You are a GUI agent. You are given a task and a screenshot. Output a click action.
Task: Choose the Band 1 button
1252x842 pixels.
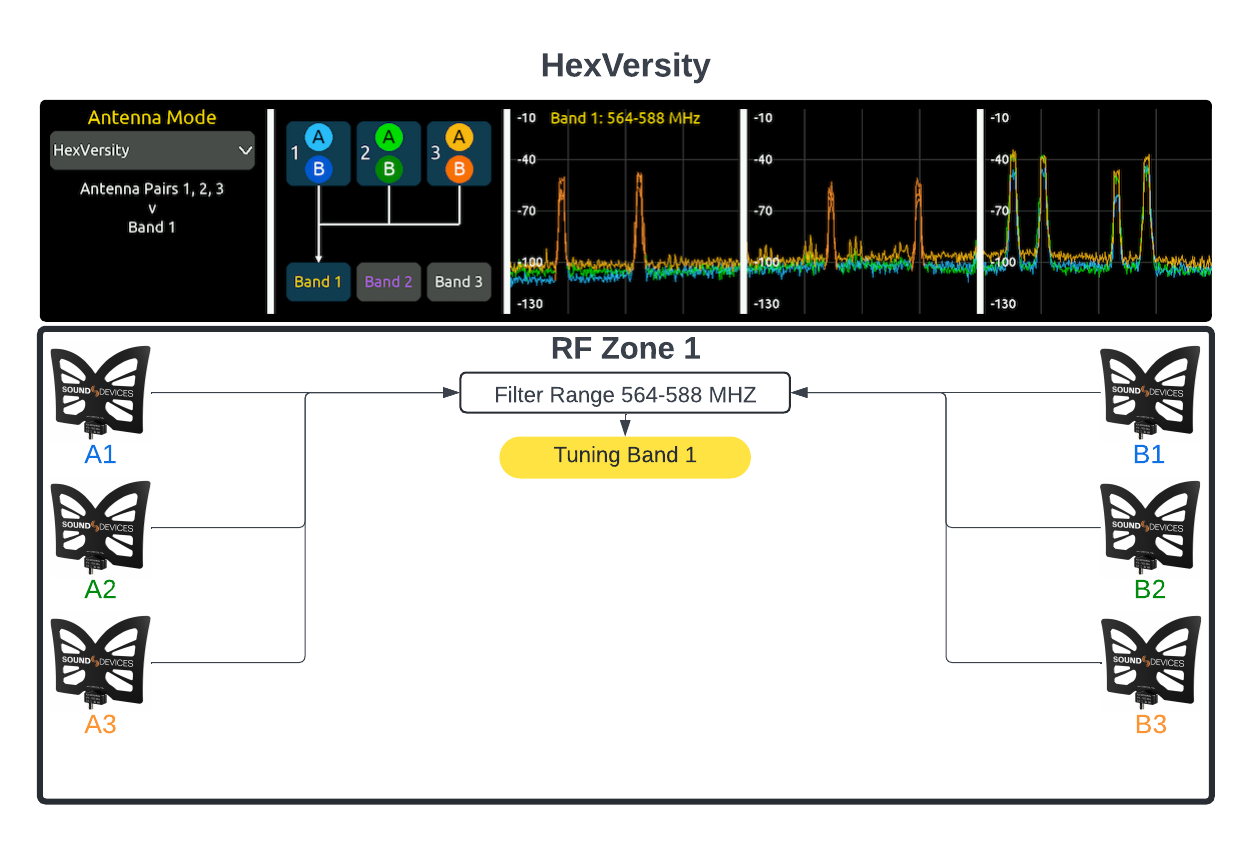click(x=318, y=282)
